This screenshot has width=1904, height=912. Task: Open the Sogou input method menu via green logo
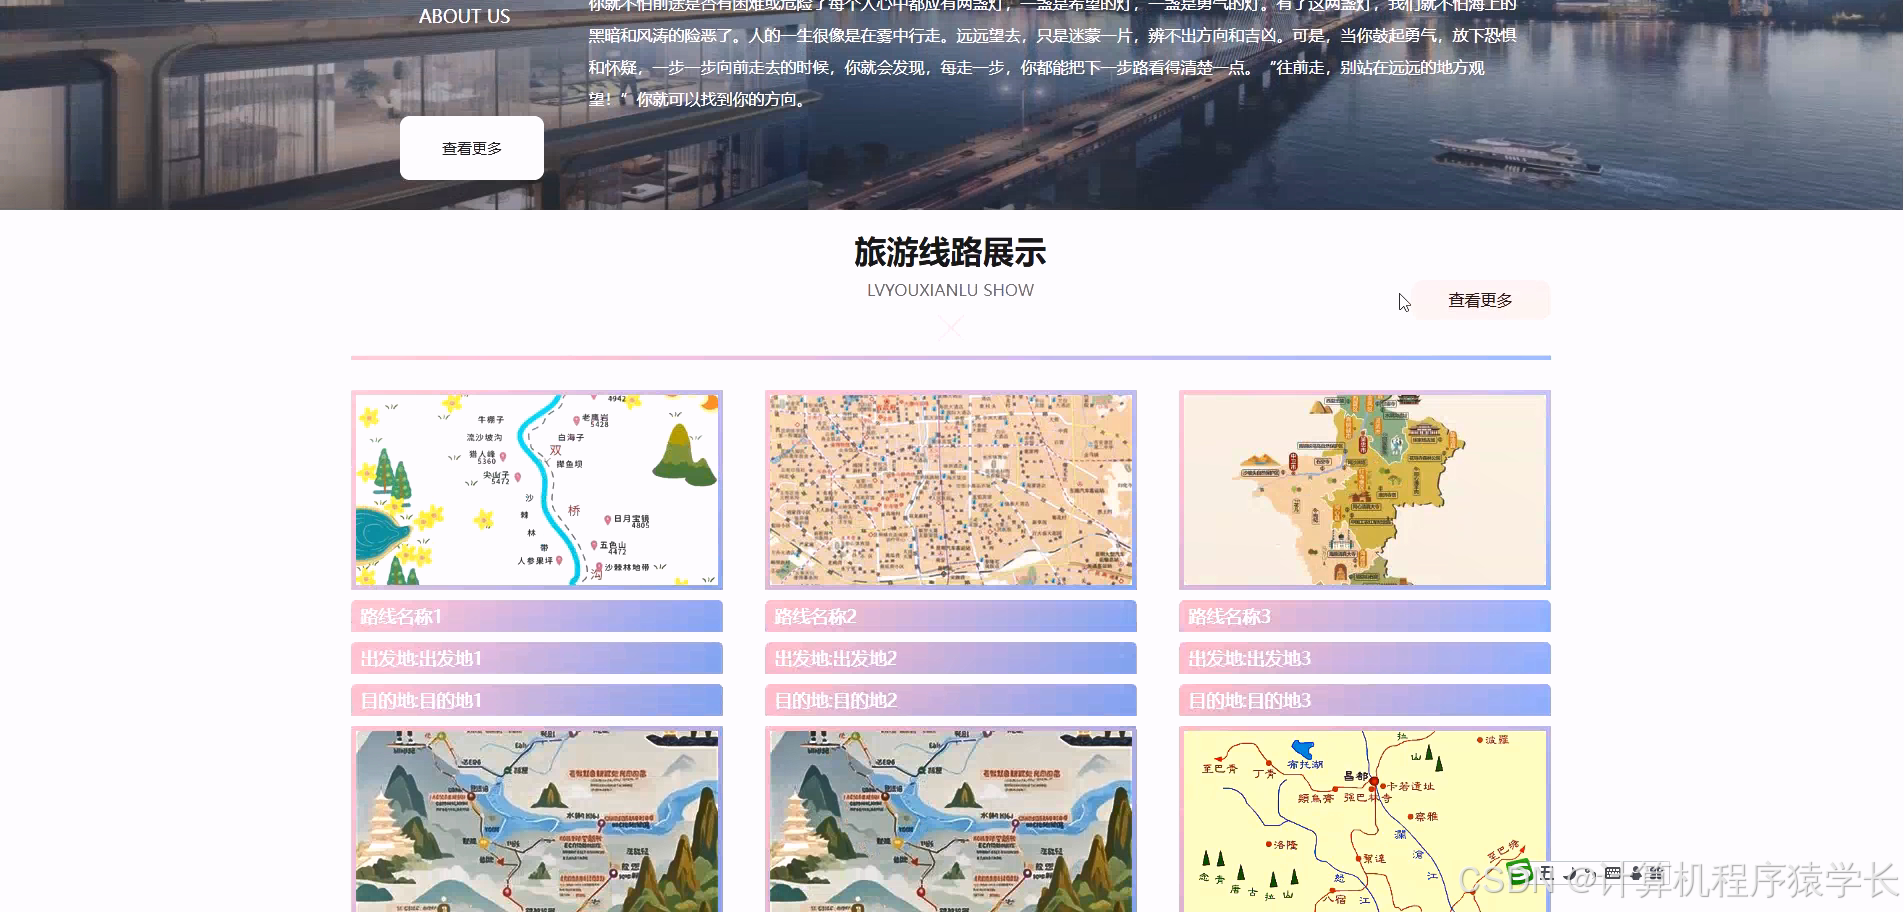[1520, 872]
